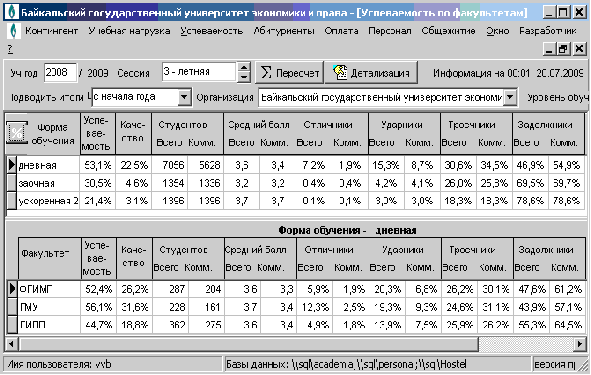The image size is (591, 375).
Task: Click the 21,4% cell in ускоренная row
Action: click(x=98, y=201)
